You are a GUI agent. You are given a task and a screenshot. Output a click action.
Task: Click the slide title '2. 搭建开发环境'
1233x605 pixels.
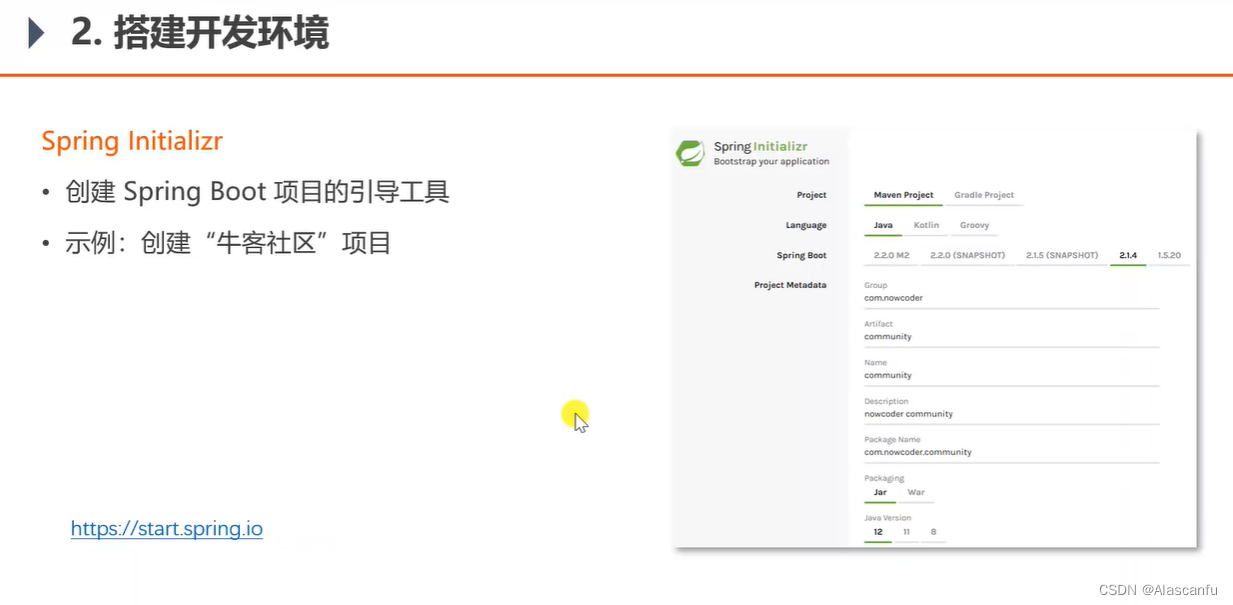(200, 33)
